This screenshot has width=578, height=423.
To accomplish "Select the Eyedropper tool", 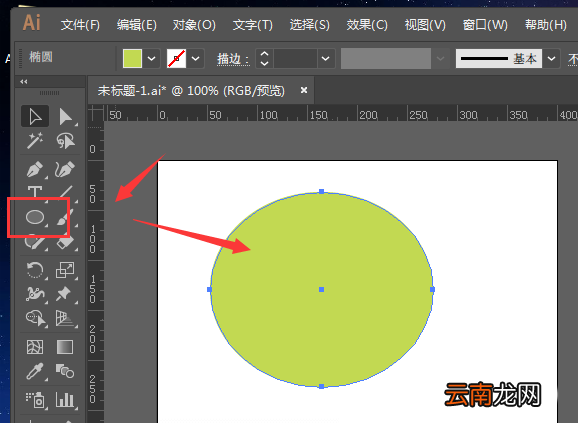I will 35,371.
